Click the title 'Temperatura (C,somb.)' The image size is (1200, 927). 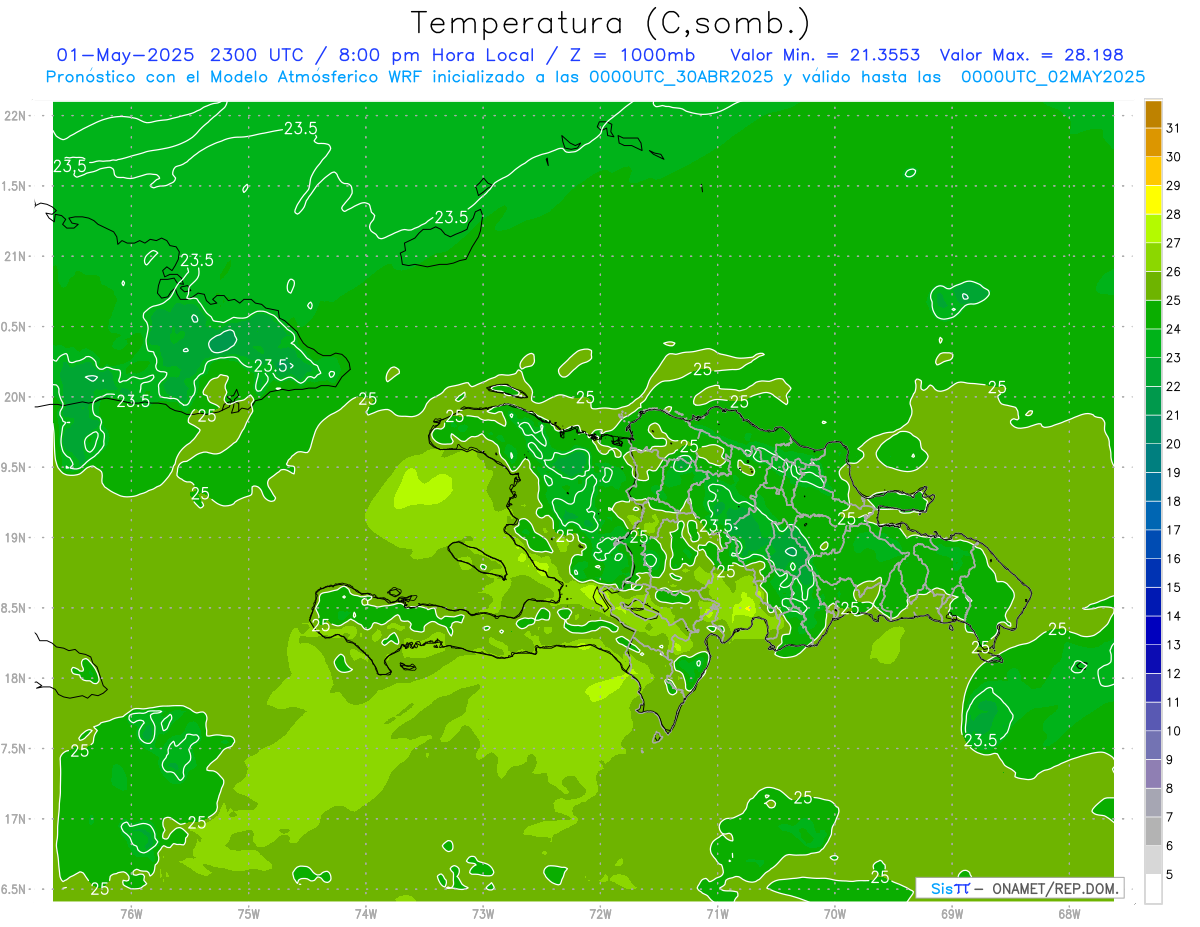tap(610, 23)
